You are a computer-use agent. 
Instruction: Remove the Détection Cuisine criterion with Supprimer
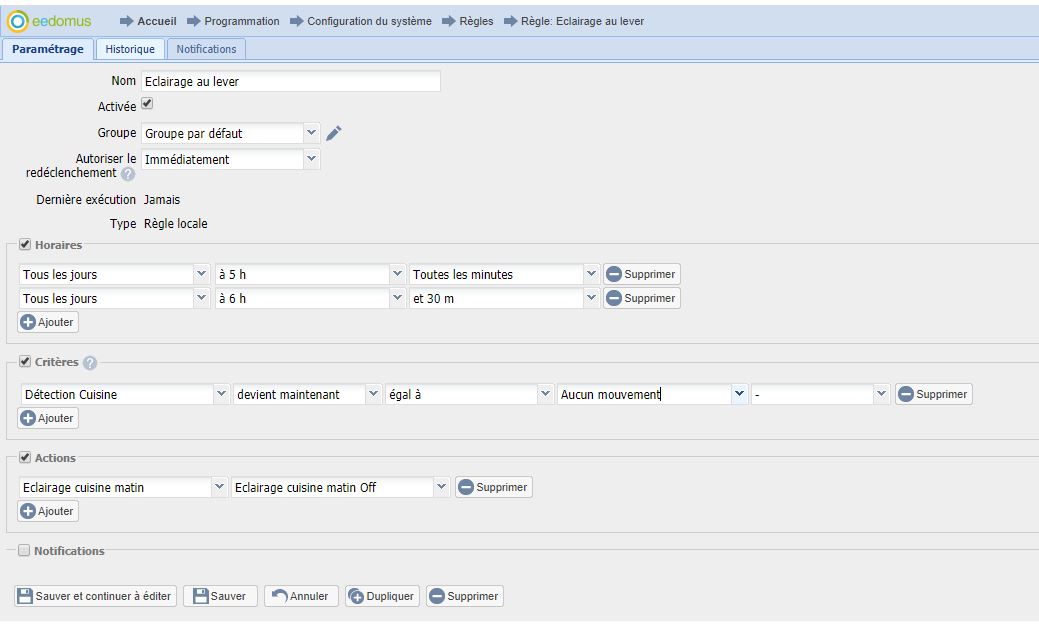[934, 394]
